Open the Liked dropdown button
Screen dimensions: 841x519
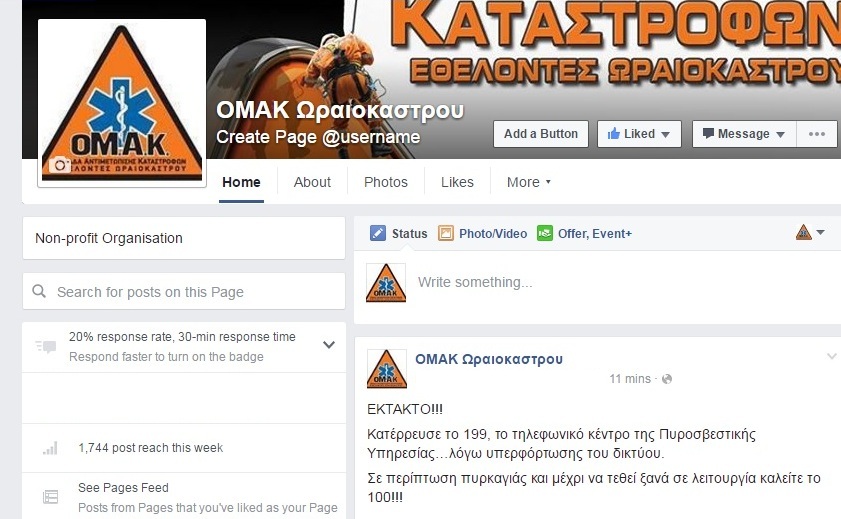(639, 134)
